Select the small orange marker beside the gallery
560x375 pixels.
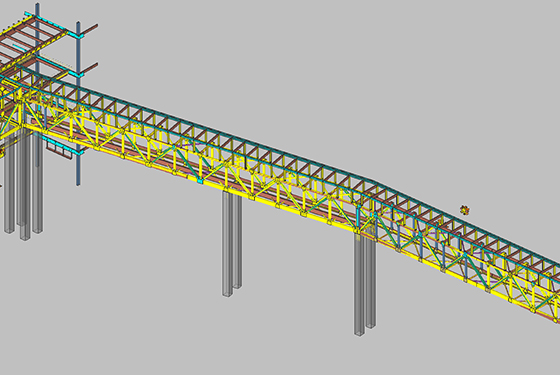pos(464,210)
